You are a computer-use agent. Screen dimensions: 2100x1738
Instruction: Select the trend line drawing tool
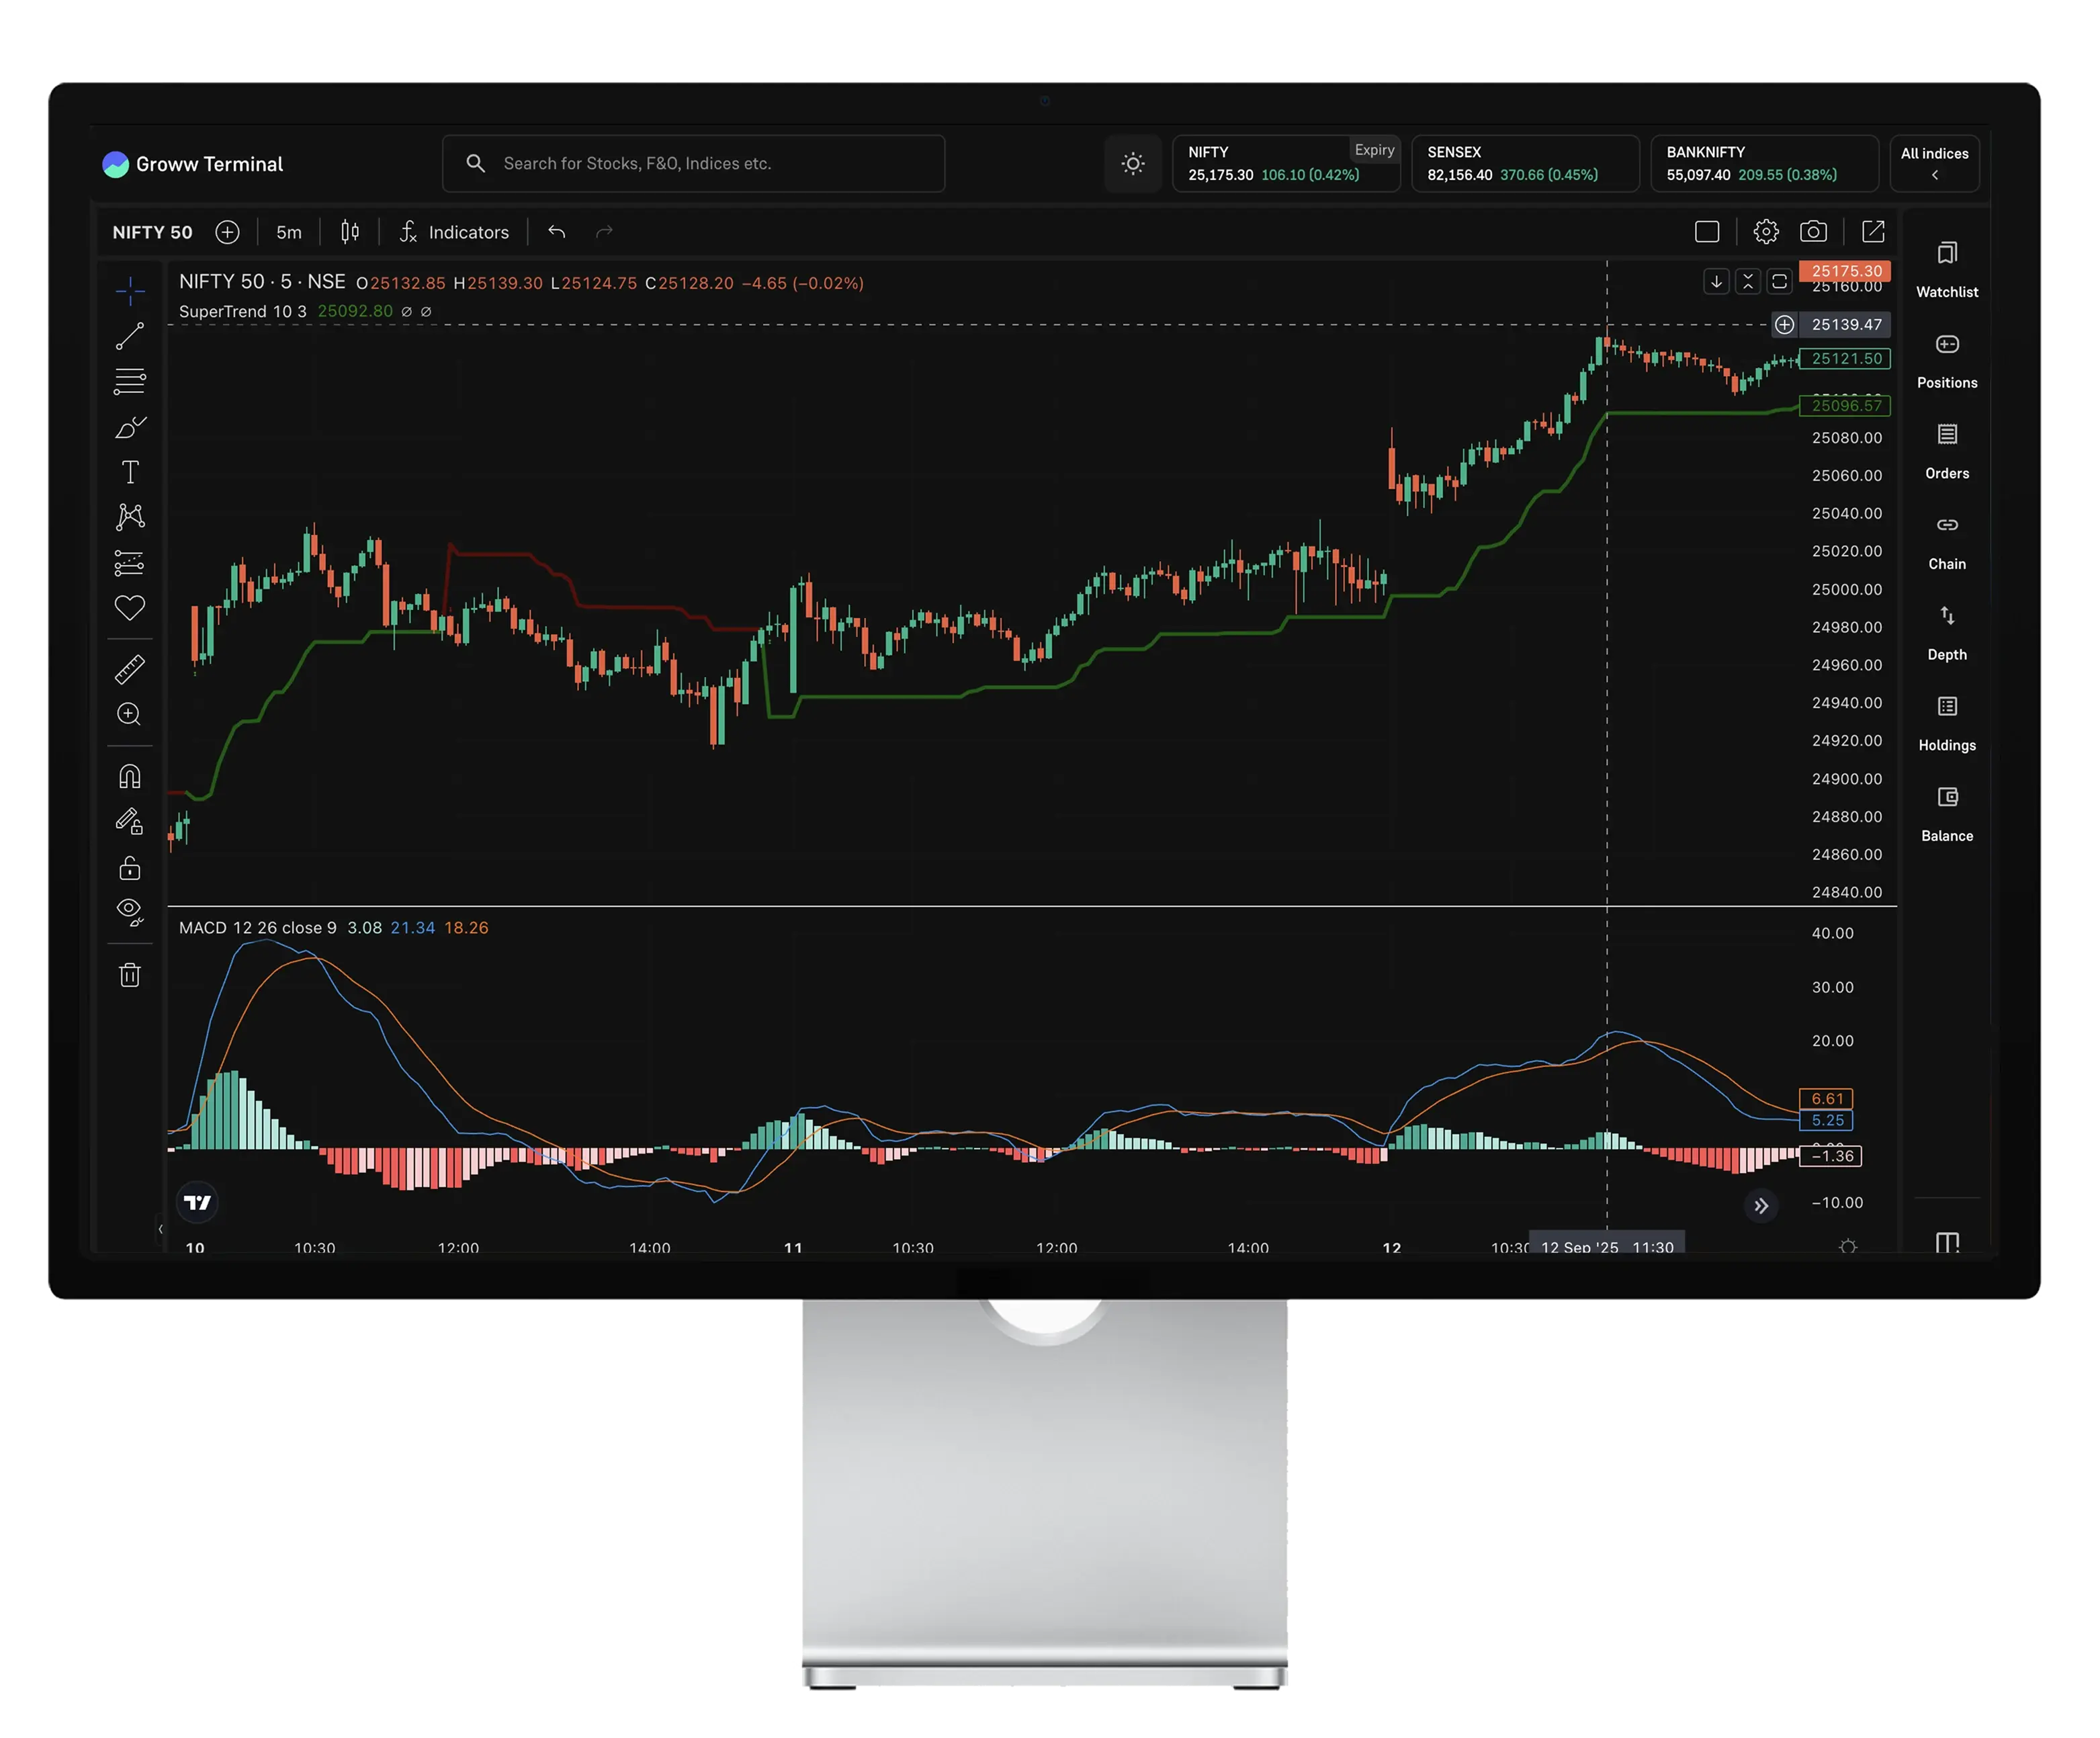[x=130, y=336]
